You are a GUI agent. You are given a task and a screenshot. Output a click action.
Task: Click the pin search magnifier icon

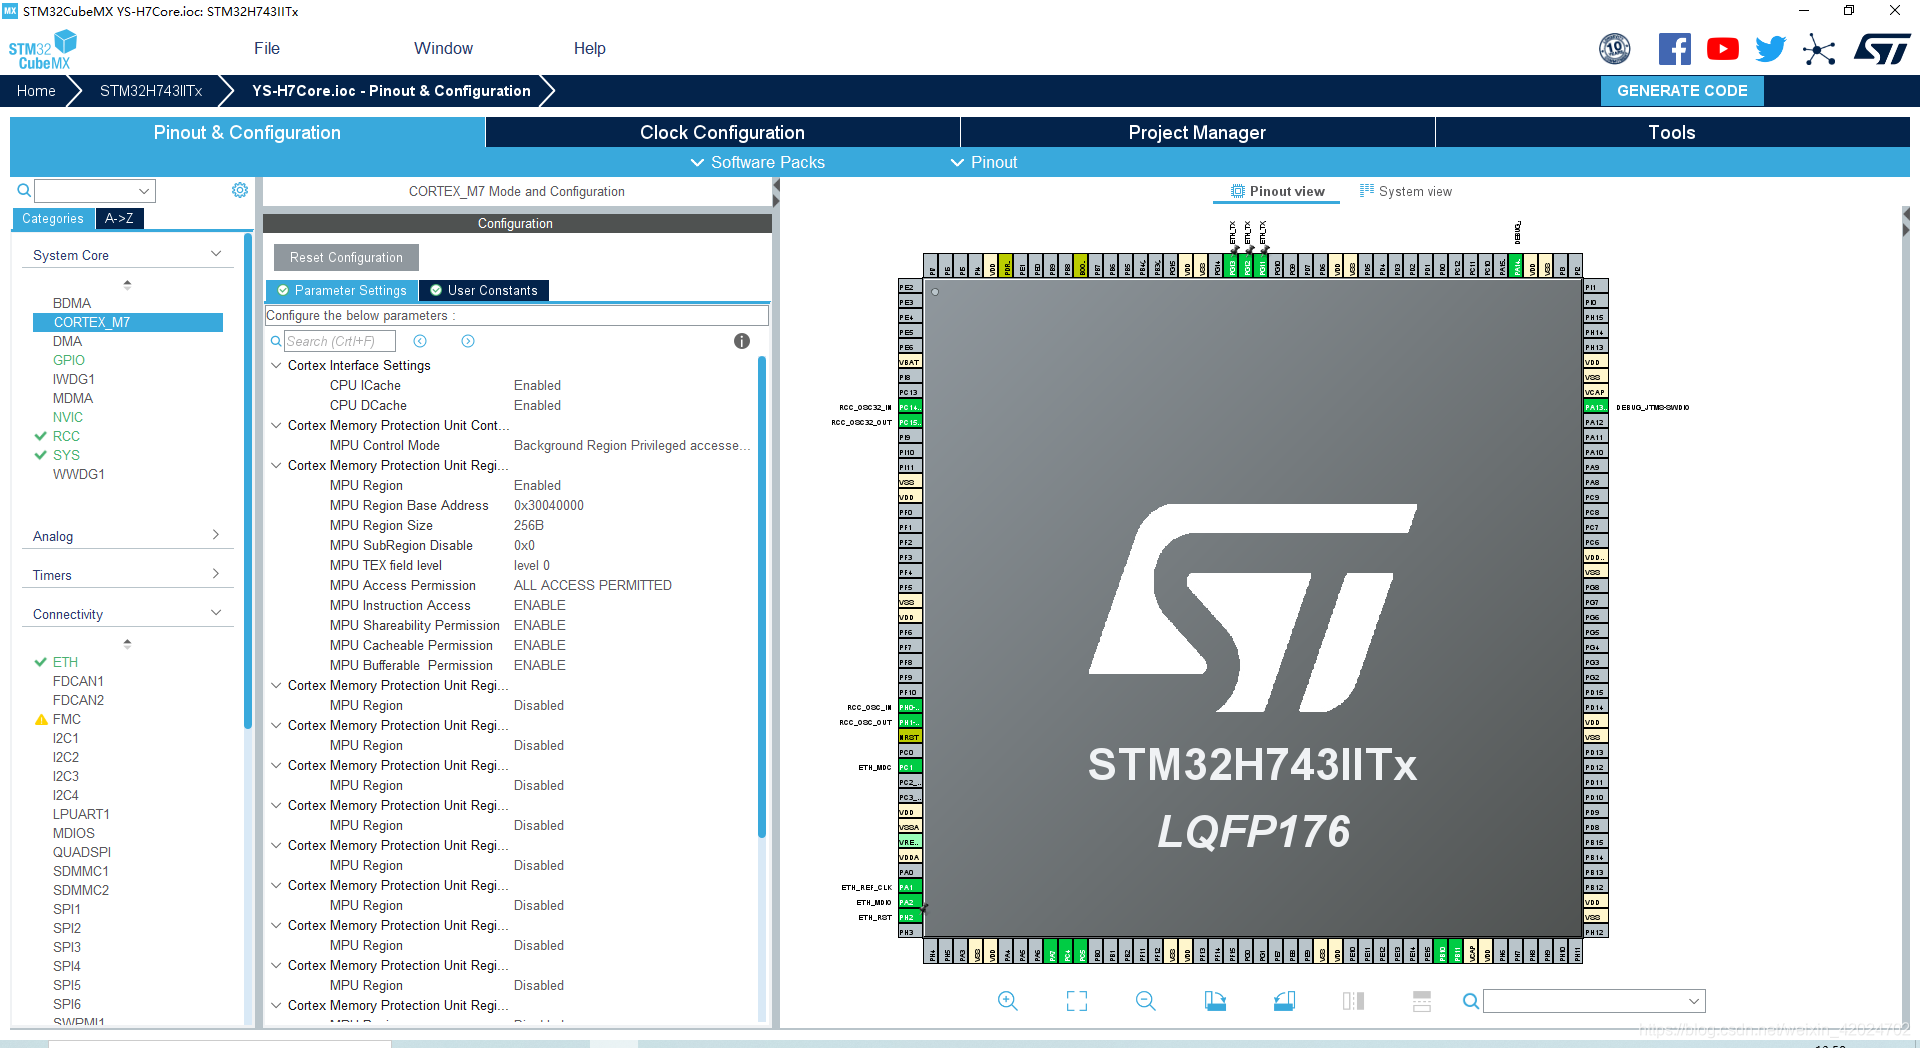click(1470, 1001)
